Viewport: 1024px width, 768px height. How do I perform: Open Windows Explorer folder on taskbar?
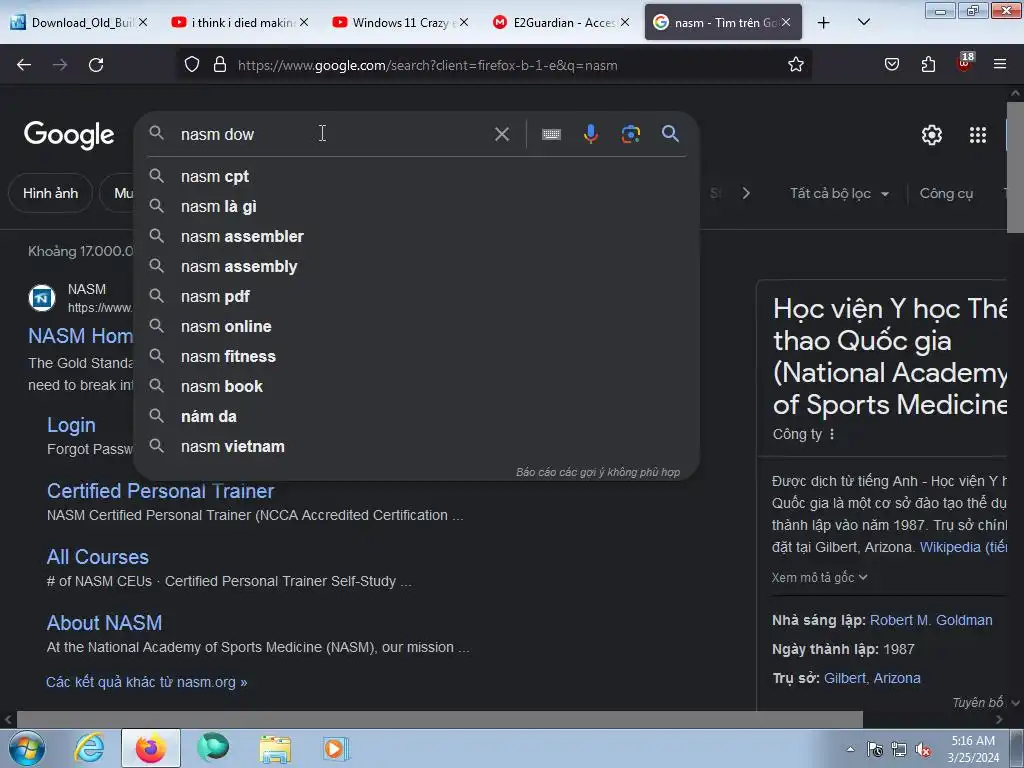coord(275,748)
